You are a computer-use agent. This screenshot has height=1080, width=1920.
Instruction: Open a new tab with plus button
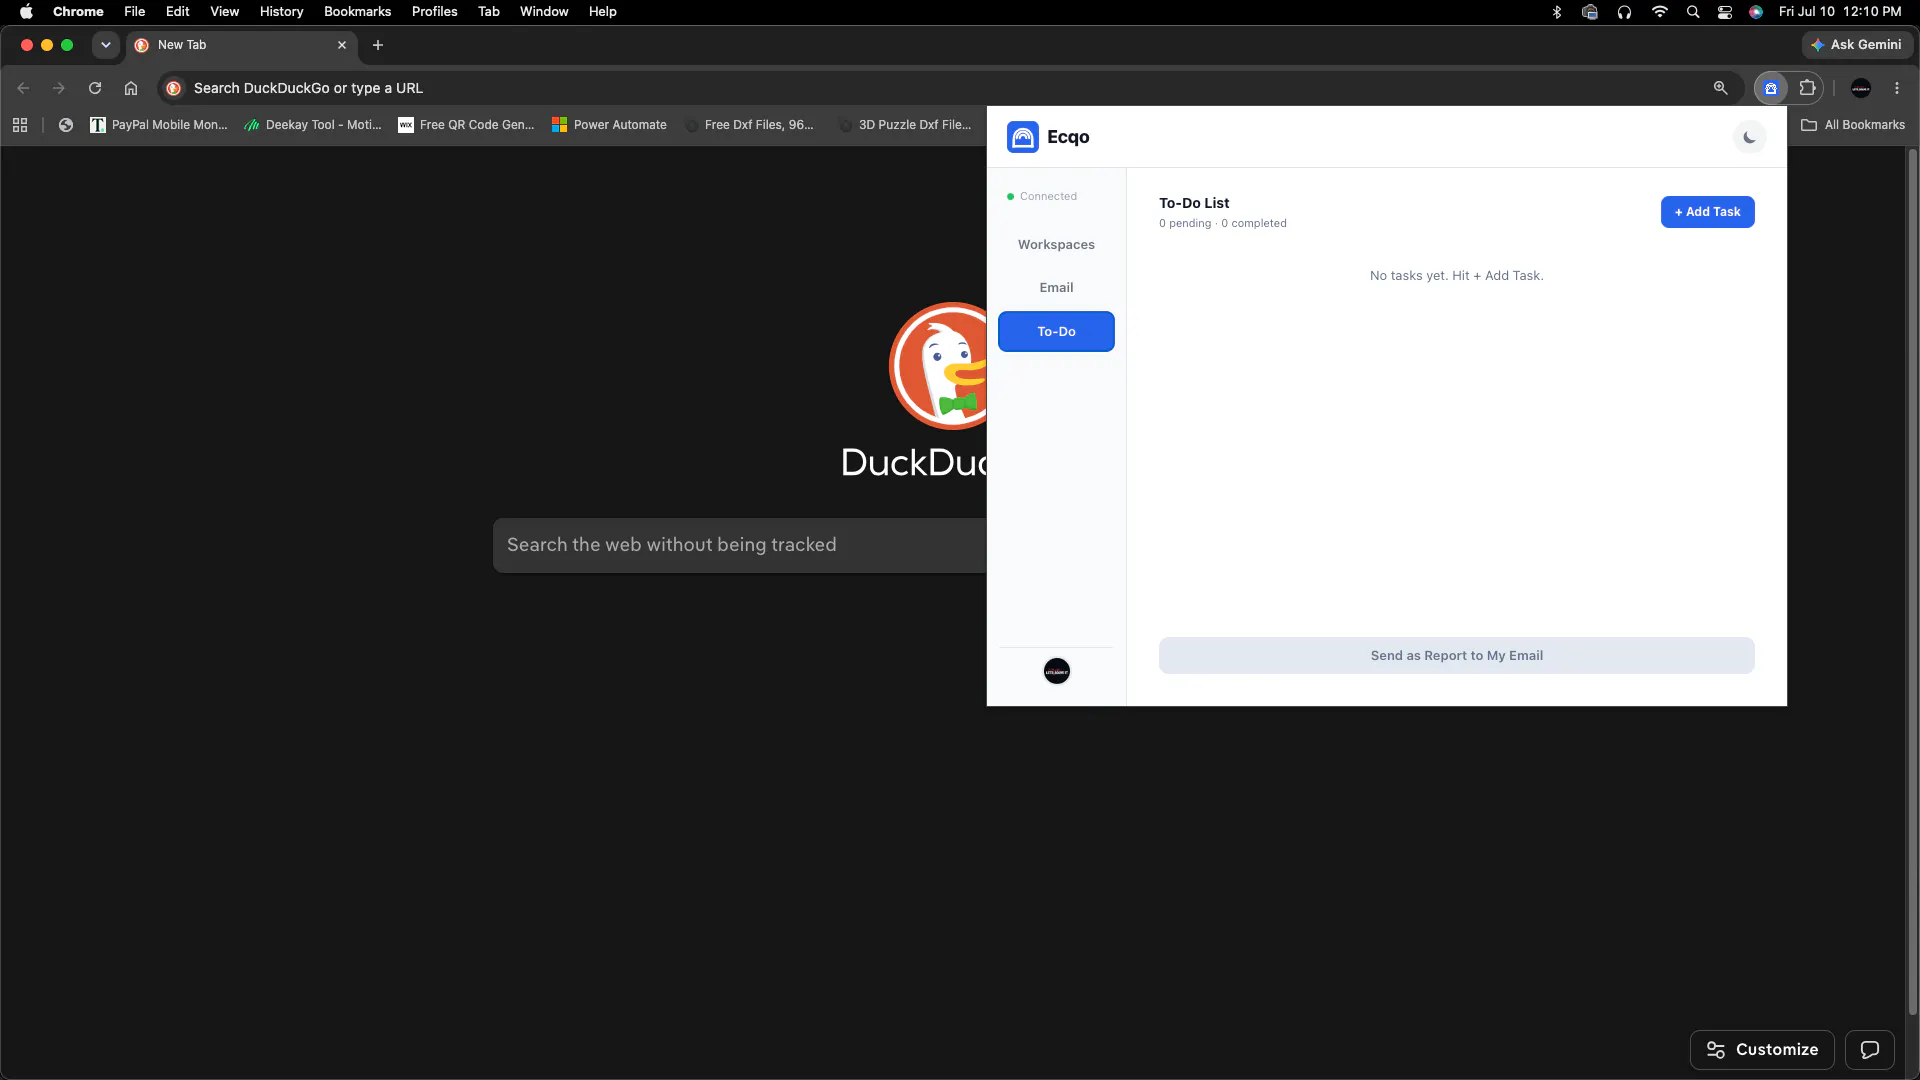click(378, 45)
